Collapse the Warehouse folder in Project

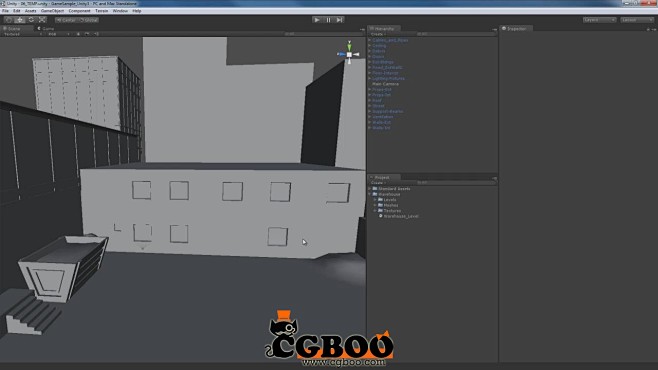click(370, 194)
